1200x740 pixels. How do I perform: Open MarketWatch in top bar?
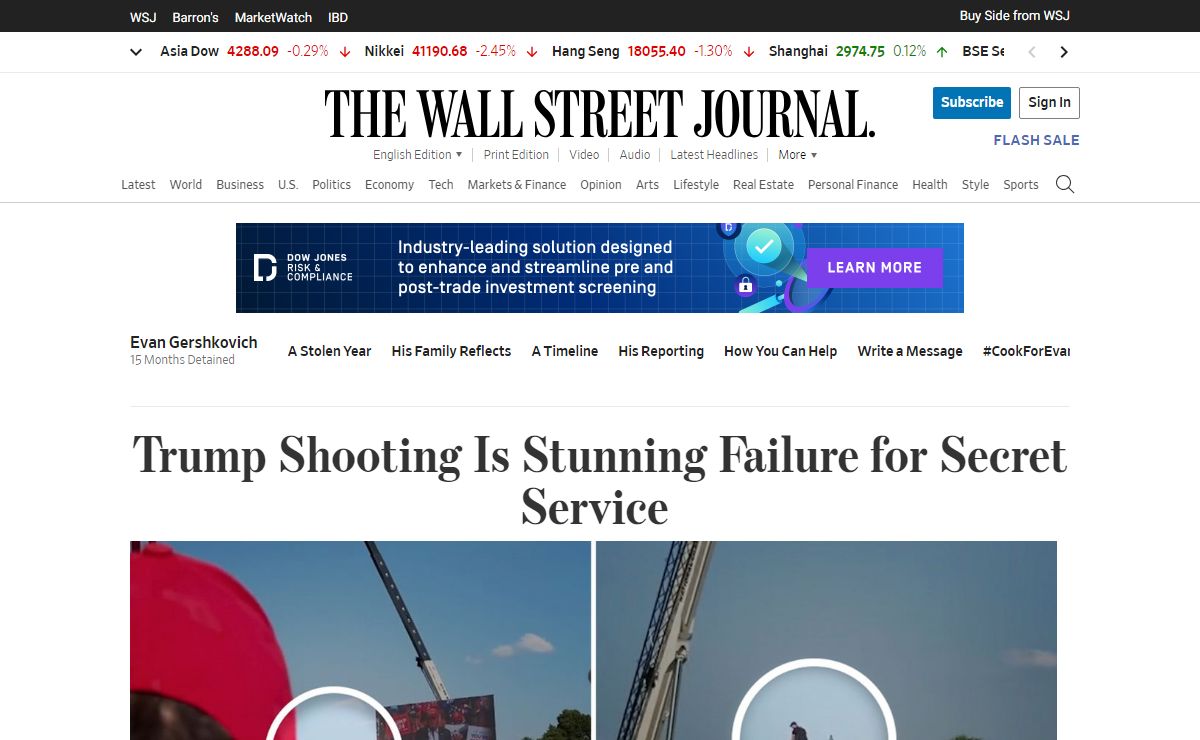(273, 17)
